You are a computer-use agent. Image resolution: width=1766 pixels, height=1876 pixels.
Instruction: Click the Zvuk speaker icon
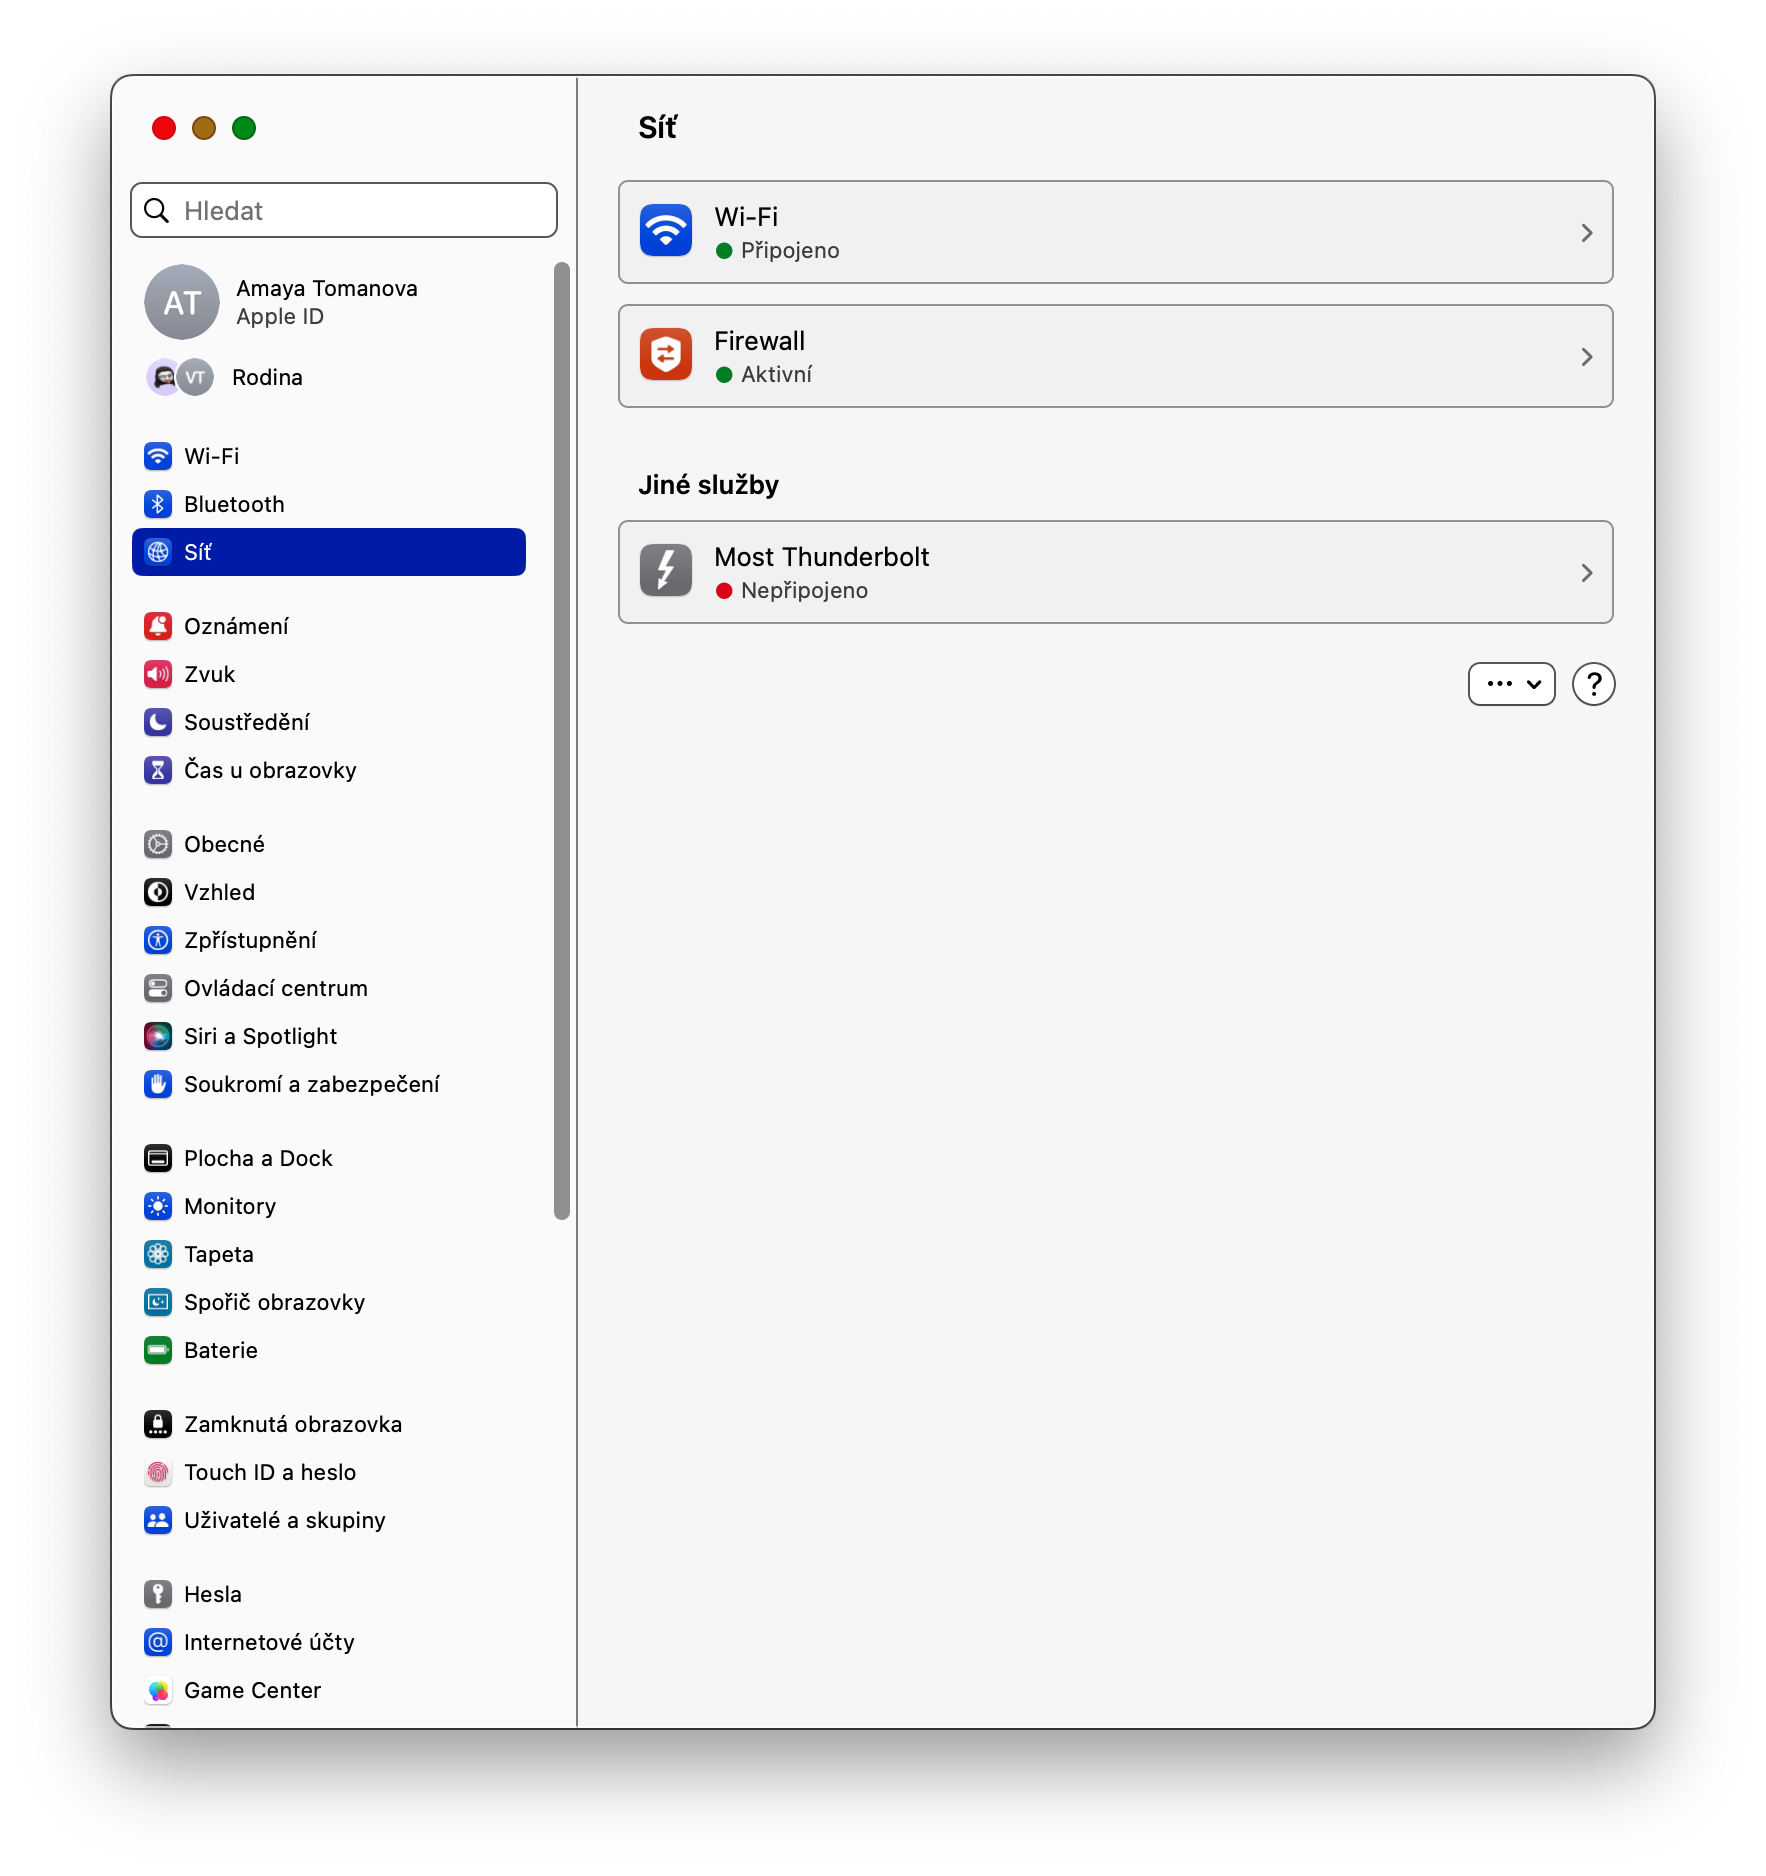pyautogui.click(x=158, y=674)
